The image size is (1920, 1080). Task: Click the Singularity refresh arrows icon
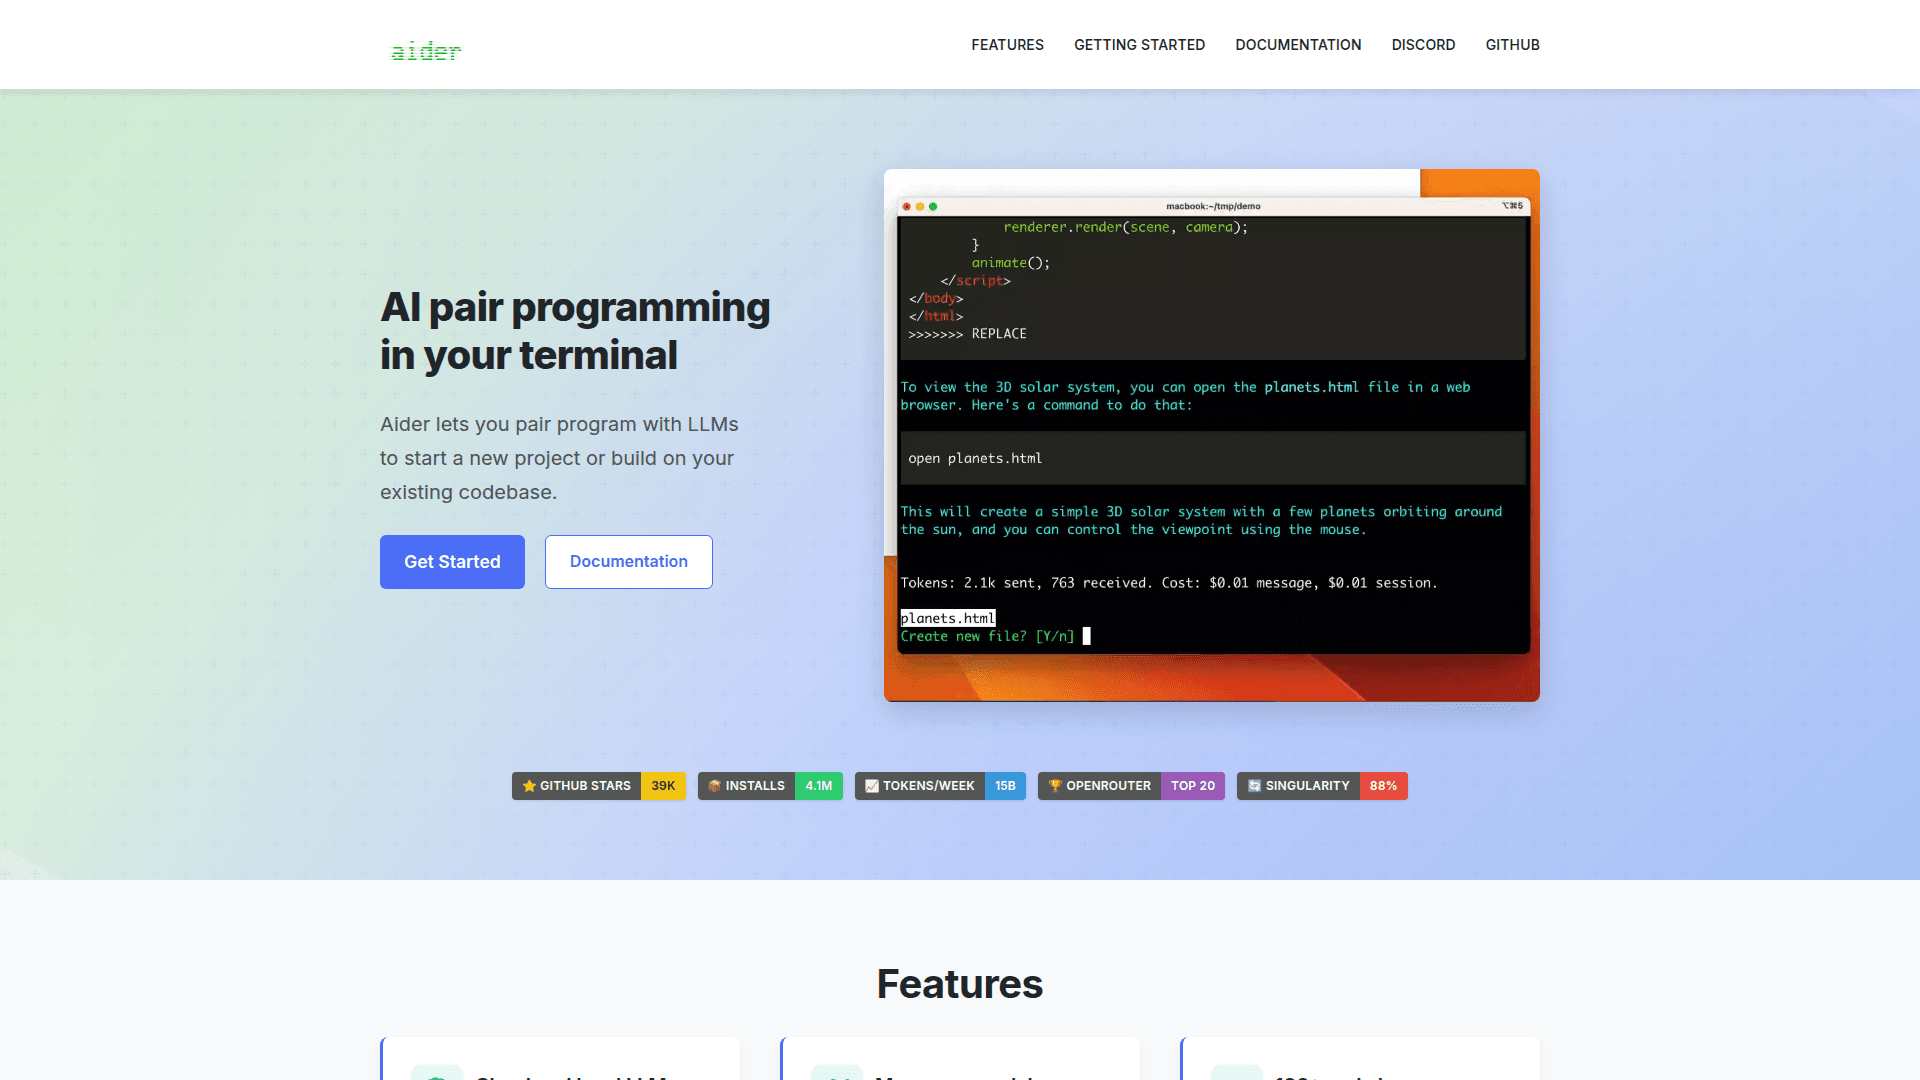pos(1254,786)
